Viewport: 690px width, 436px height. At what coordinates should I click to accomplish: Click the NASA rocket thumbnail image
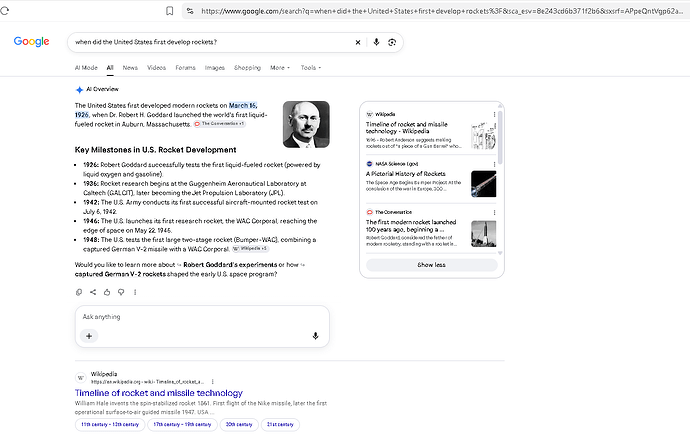484,184
